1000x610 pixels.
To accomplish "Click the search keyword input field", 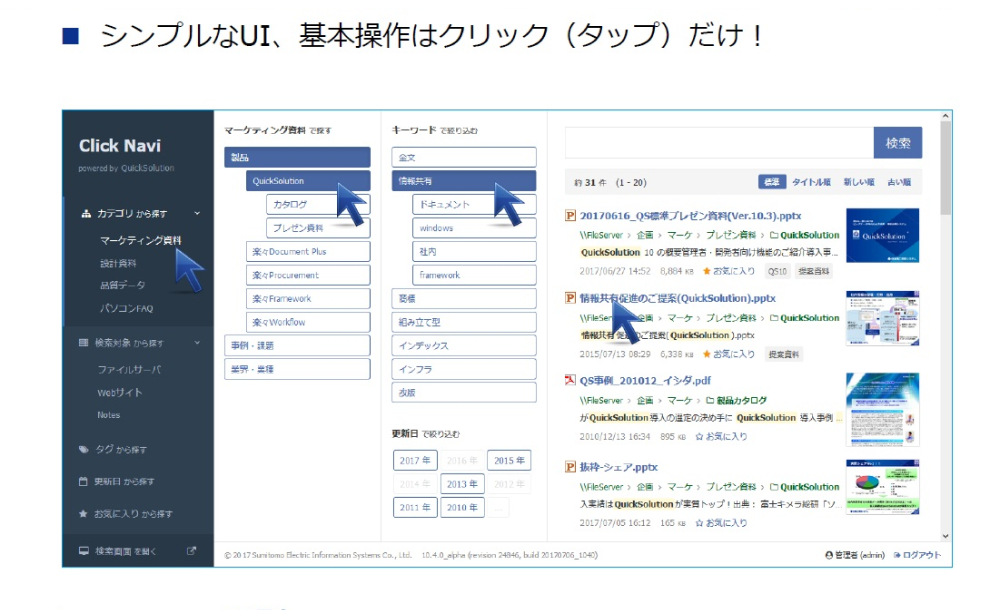I will [x=719, y=143].
